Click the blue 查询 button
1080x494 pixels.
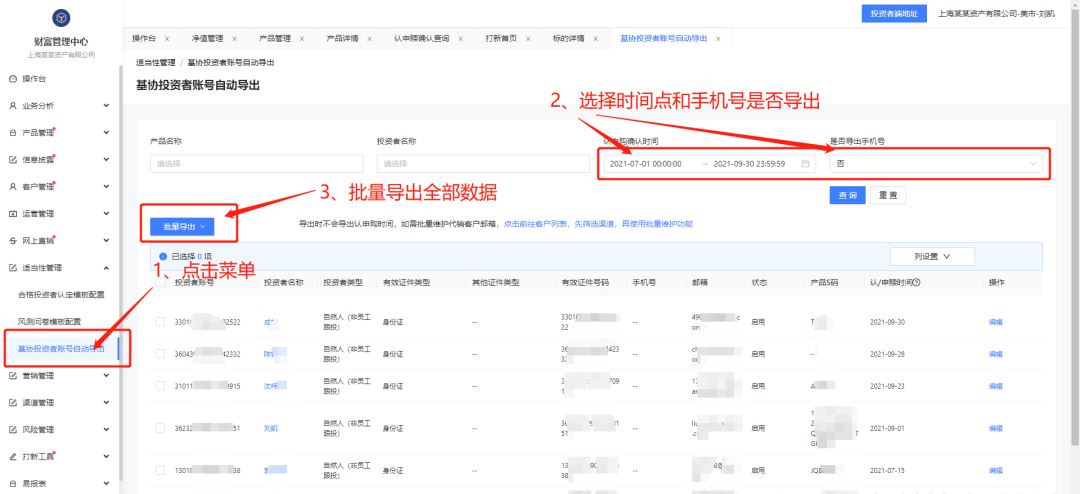(847, 196)
